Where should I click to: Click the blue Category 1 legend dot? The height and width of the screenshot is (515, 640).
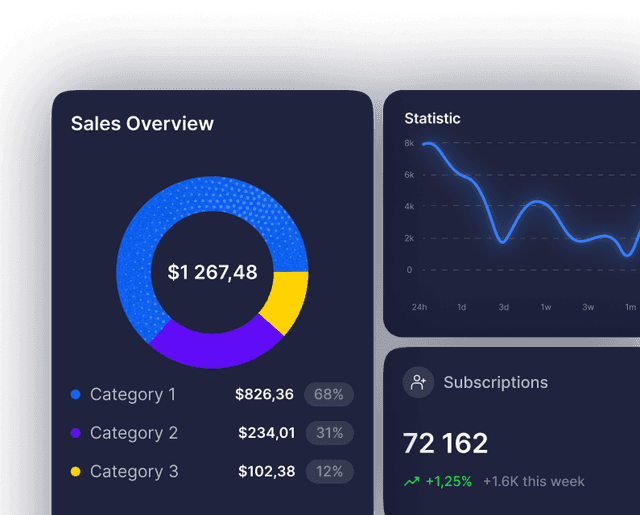[x=76, y=394]
